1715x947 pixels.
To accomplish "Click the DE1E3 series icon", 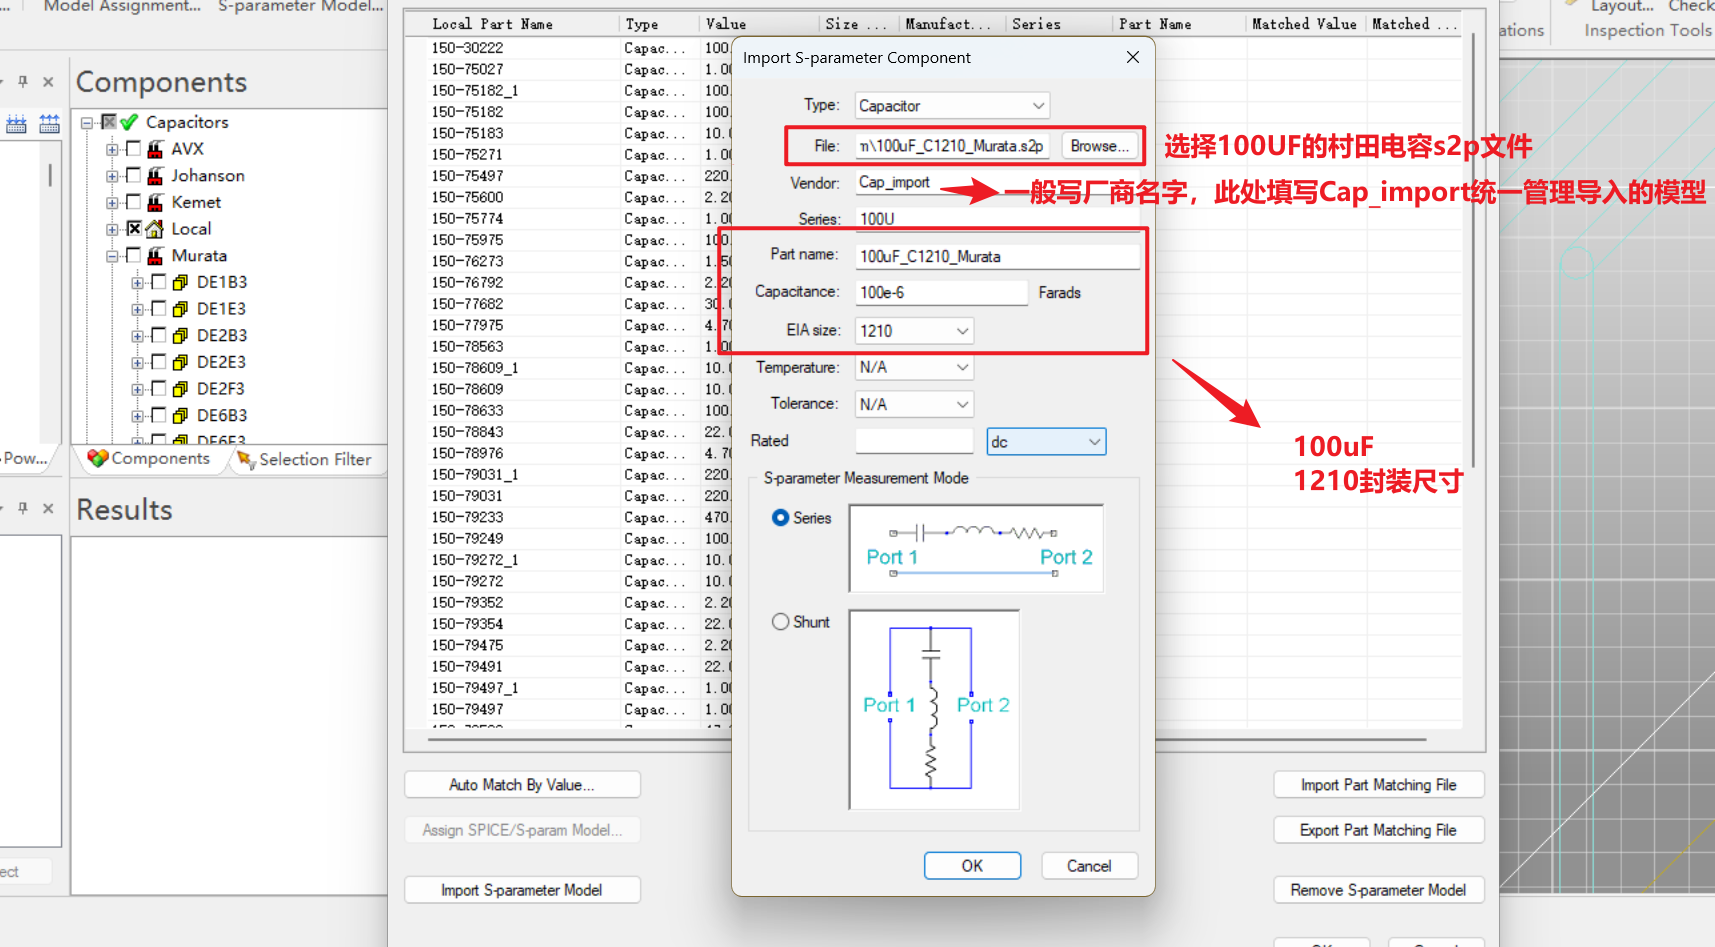I will click(180, 309).
